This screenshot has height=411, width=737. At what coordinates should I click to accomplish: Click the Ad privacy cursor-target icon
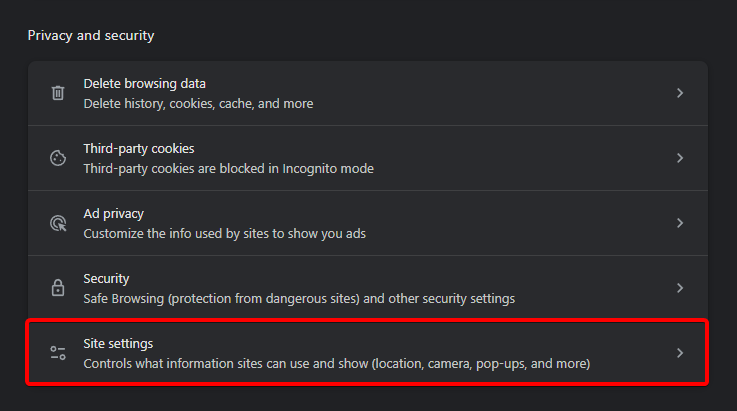click(58, 223)
